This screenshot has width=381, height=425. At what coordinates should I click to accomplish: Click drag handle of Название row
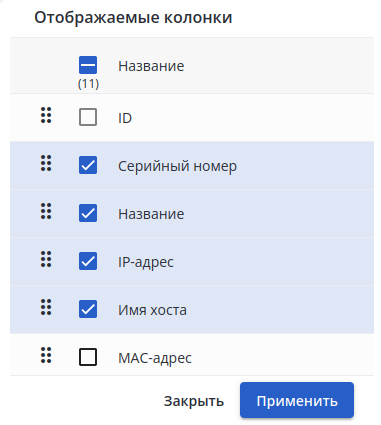46,211
